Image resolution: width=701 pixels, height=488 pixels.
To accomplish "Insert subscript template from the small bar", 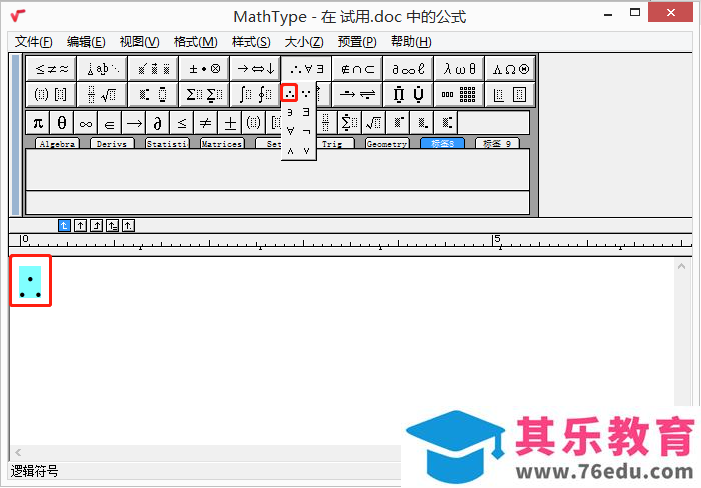I will point(422,123).
